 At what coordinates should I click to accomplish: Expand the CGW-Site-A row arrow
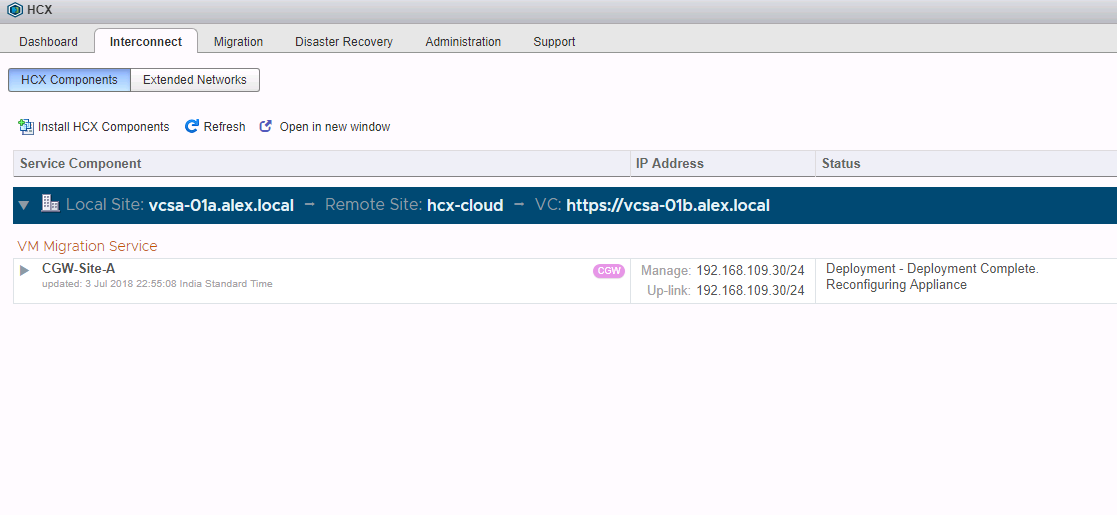[25, 271]
